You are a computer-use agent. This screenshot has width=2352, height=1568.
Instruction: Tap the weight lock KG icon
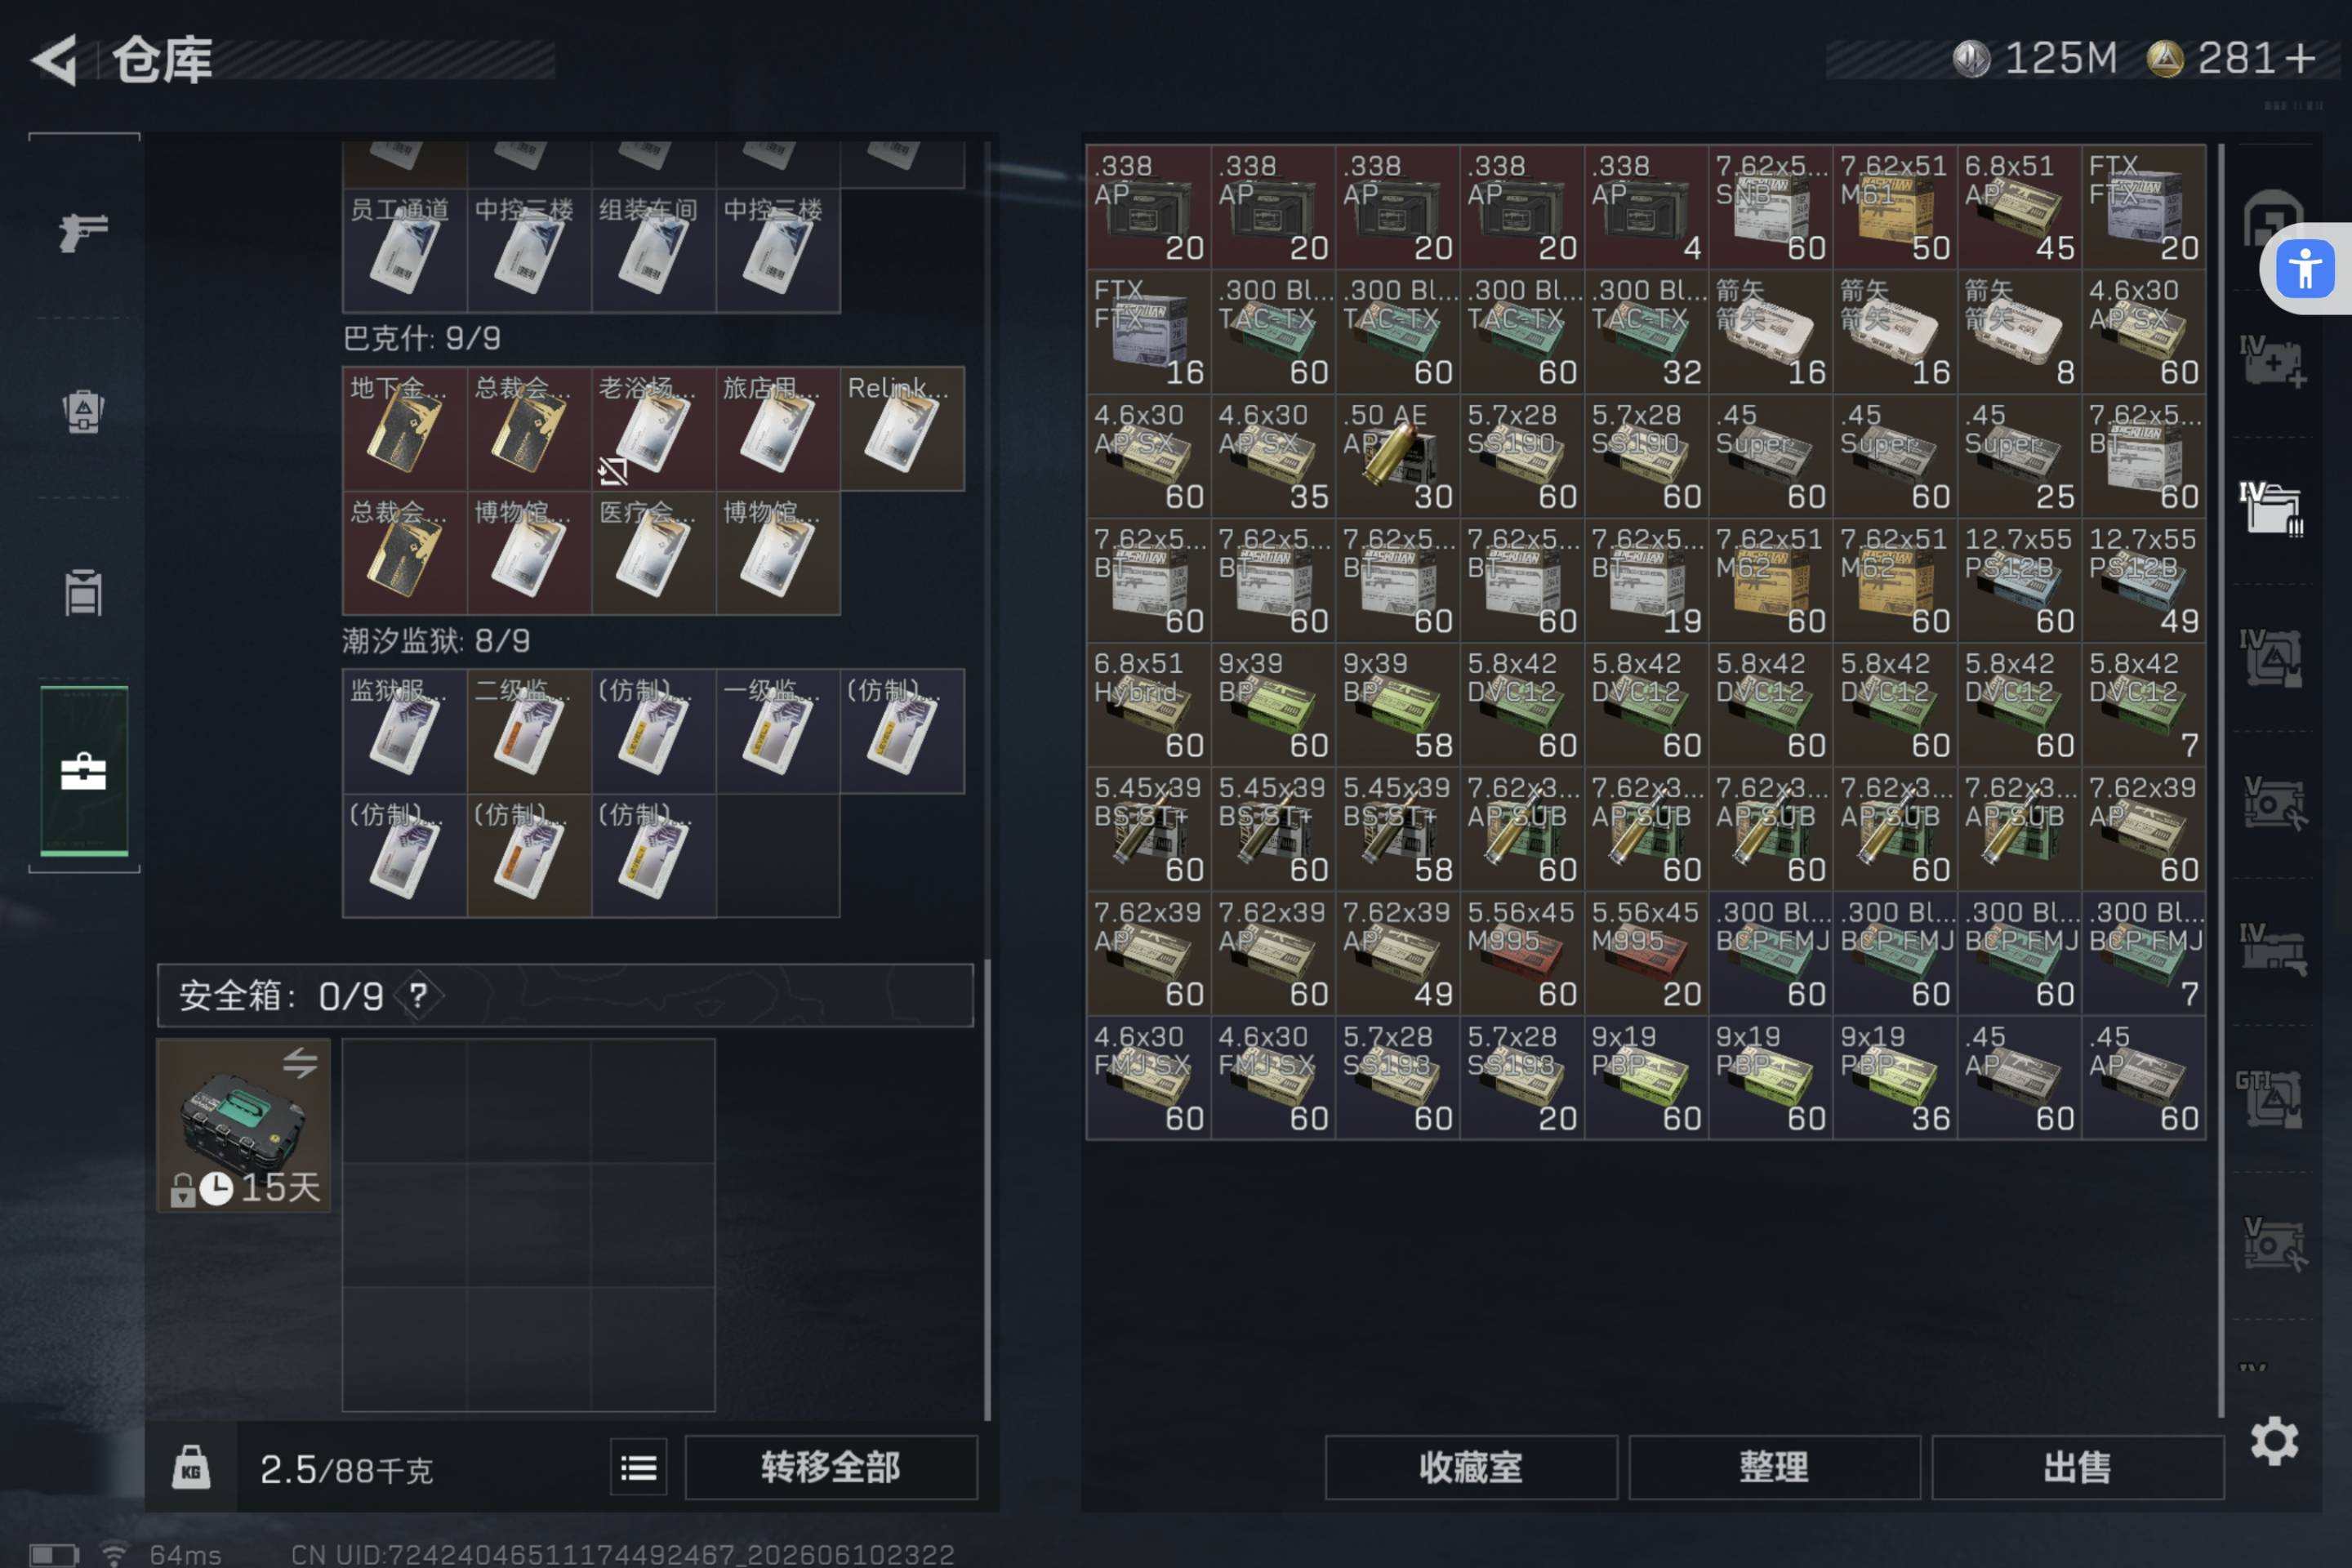click(191, 1467)
